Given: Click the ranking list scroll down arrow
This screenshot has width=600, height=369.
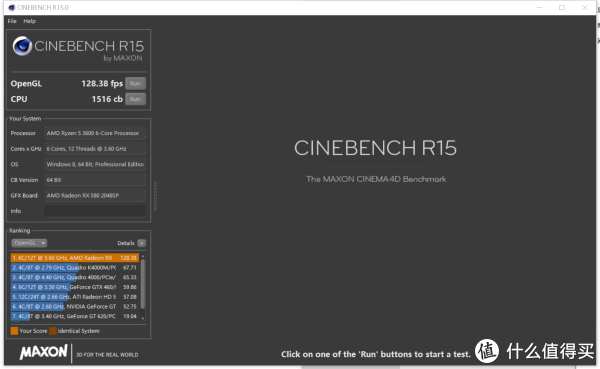Looking at the screenshot, I should 143,318.
